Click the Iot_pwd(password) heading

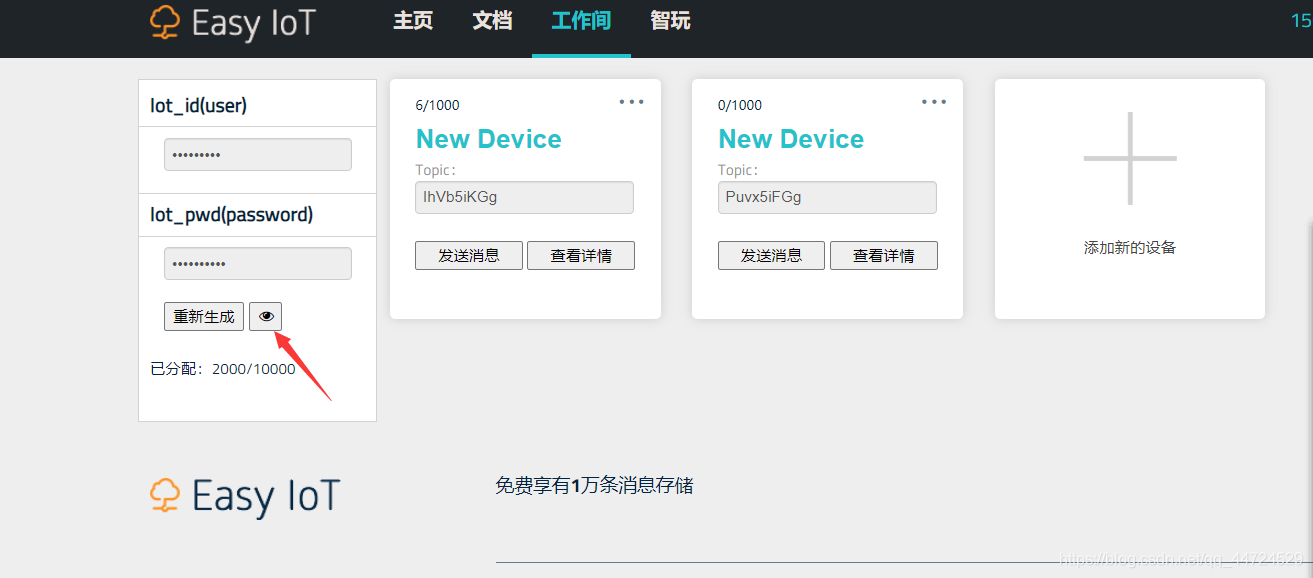pos(232,215)
